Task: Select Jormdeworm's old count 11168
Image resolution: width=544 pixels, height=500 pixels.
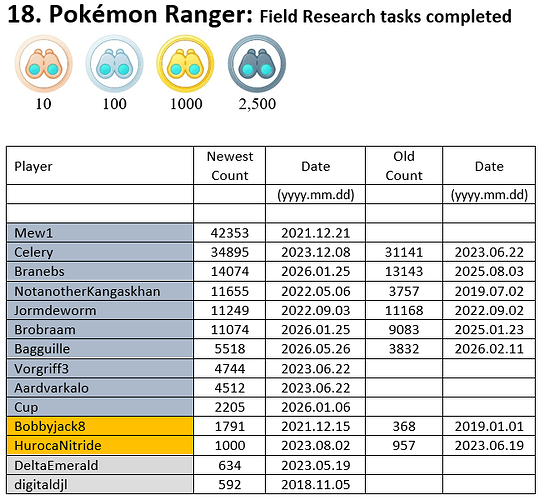Action: coord(404,310)
